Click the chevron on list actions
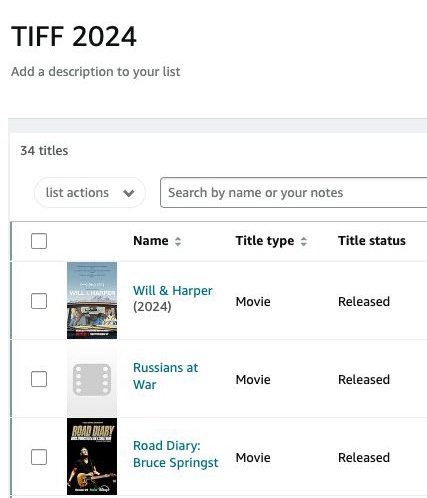Viewport: 427px width, 498px height. point(129,193)
